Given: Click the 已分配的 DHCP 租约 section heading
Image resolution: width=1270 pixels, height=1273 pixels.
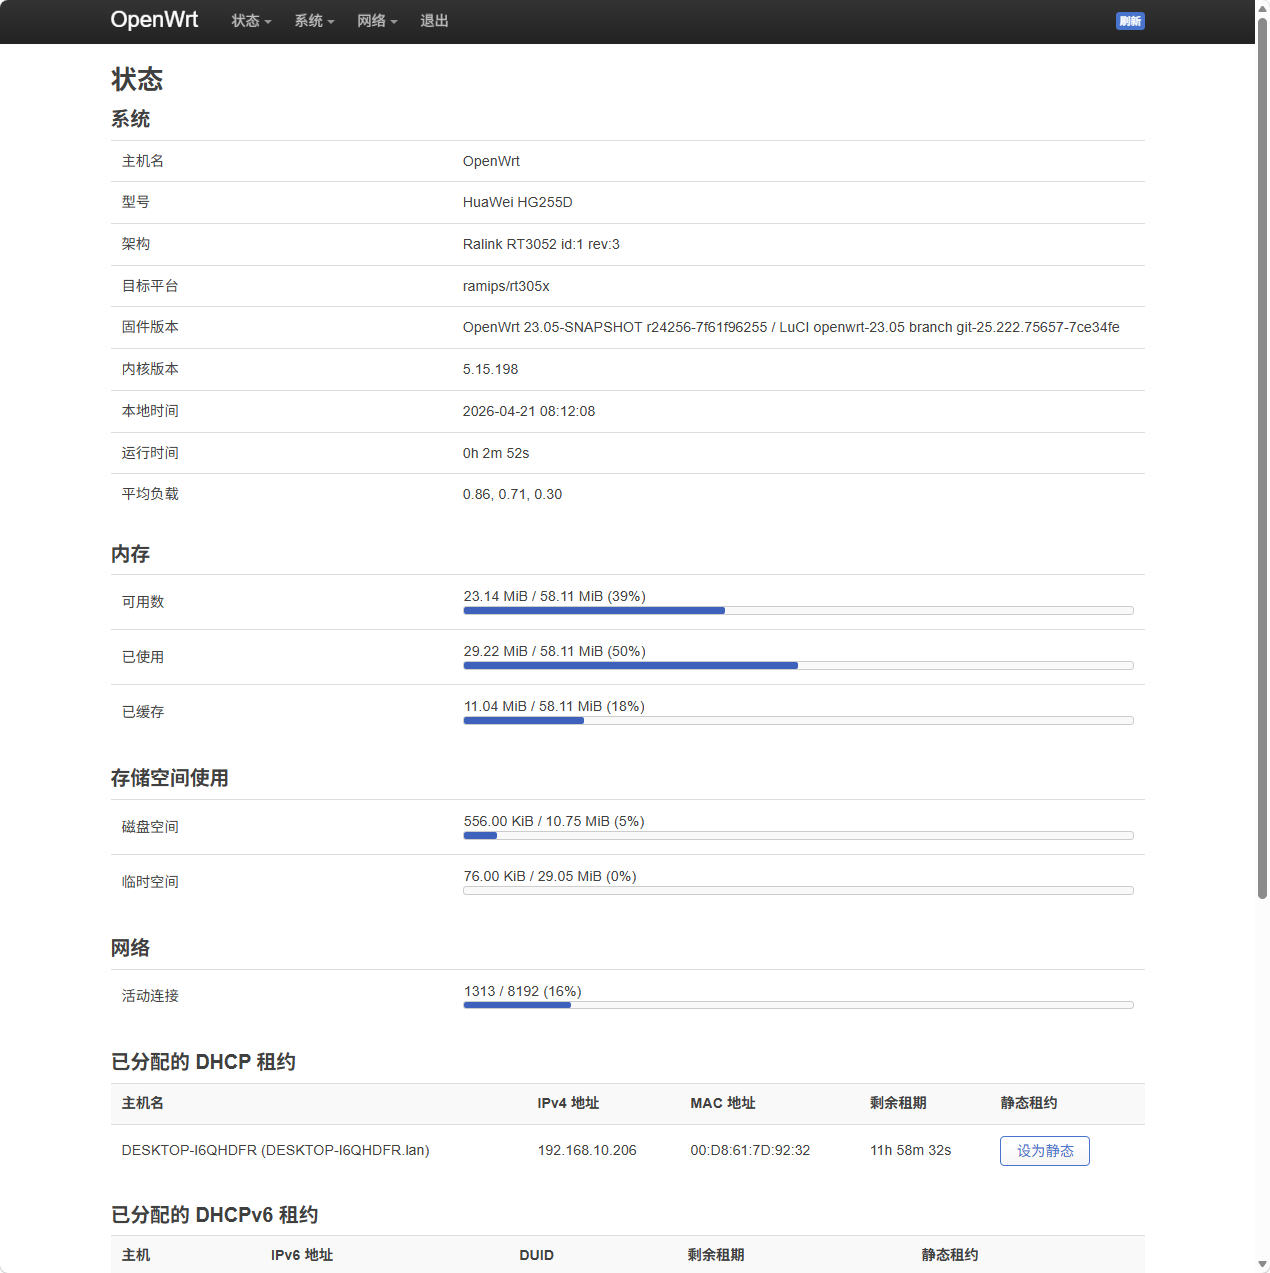Looking at the screenshot, I should [203, 1062].
